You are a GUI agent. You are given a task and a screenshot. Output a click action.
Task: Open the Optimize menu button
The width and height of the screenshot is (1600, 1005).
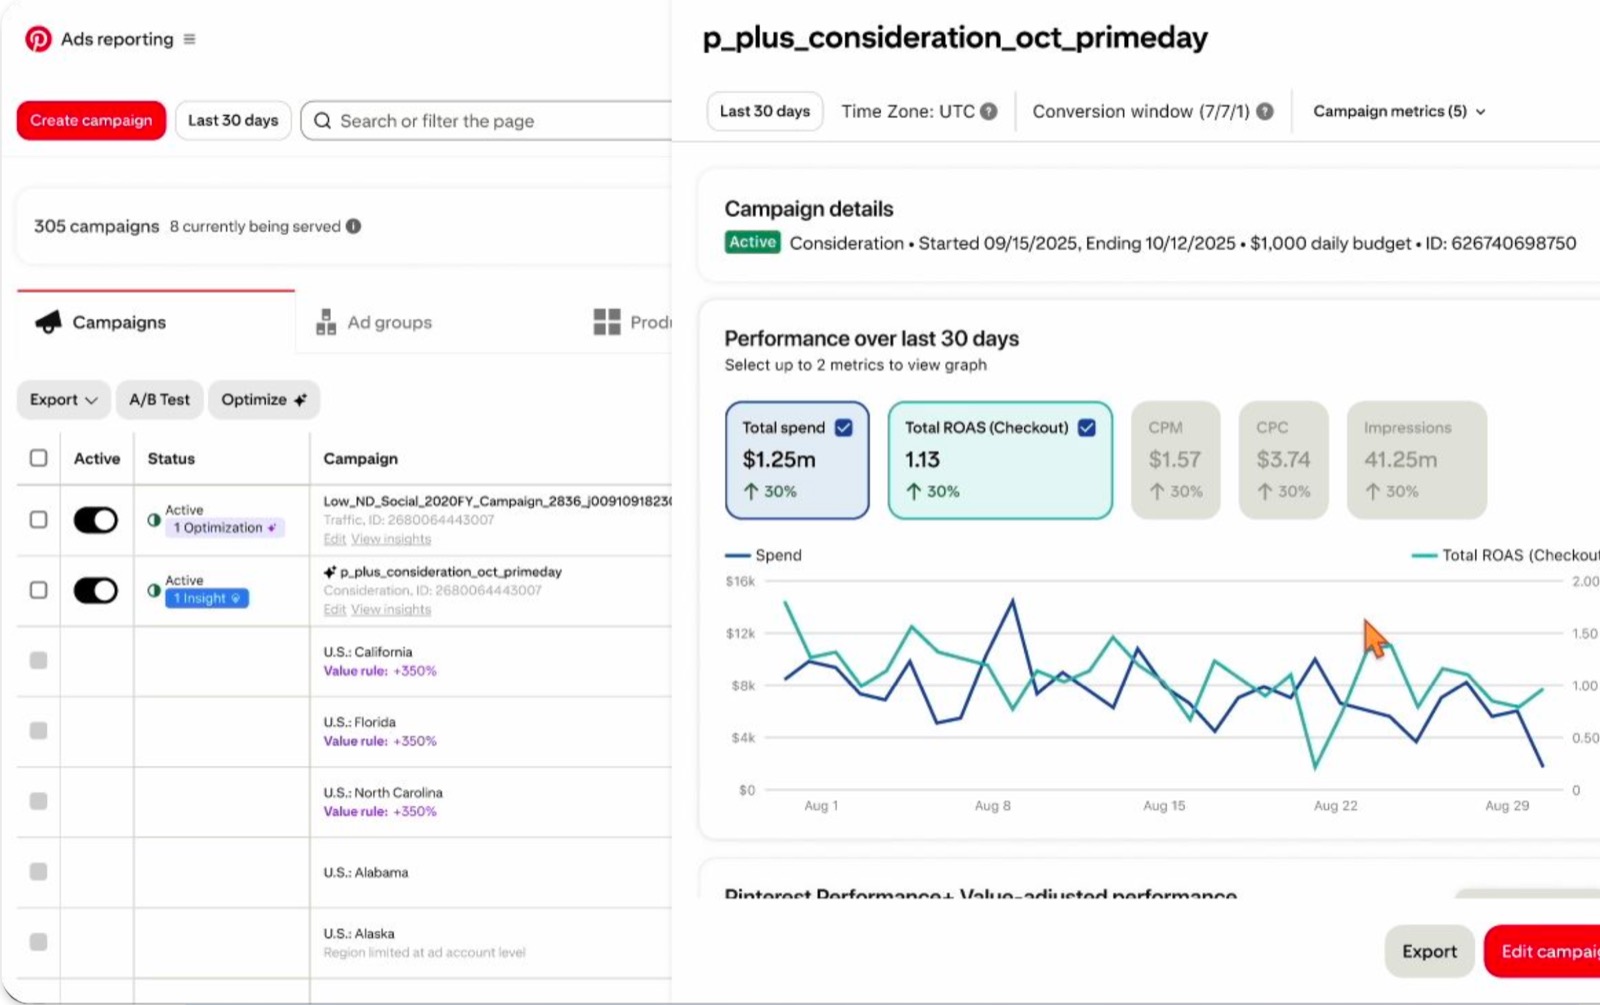click(264, 399)
